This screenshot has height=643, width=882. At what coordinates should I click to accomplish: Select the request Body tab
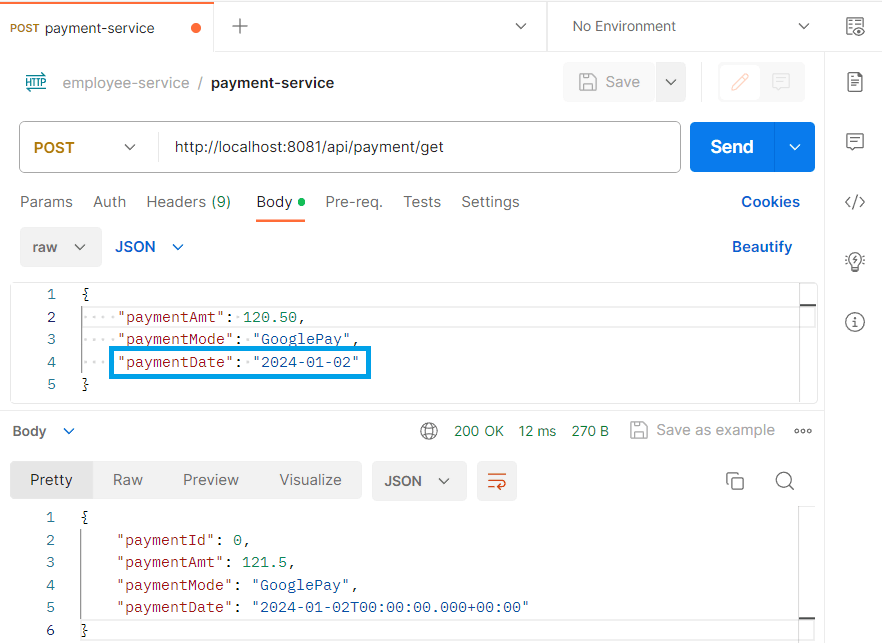(x=280, y=202)
